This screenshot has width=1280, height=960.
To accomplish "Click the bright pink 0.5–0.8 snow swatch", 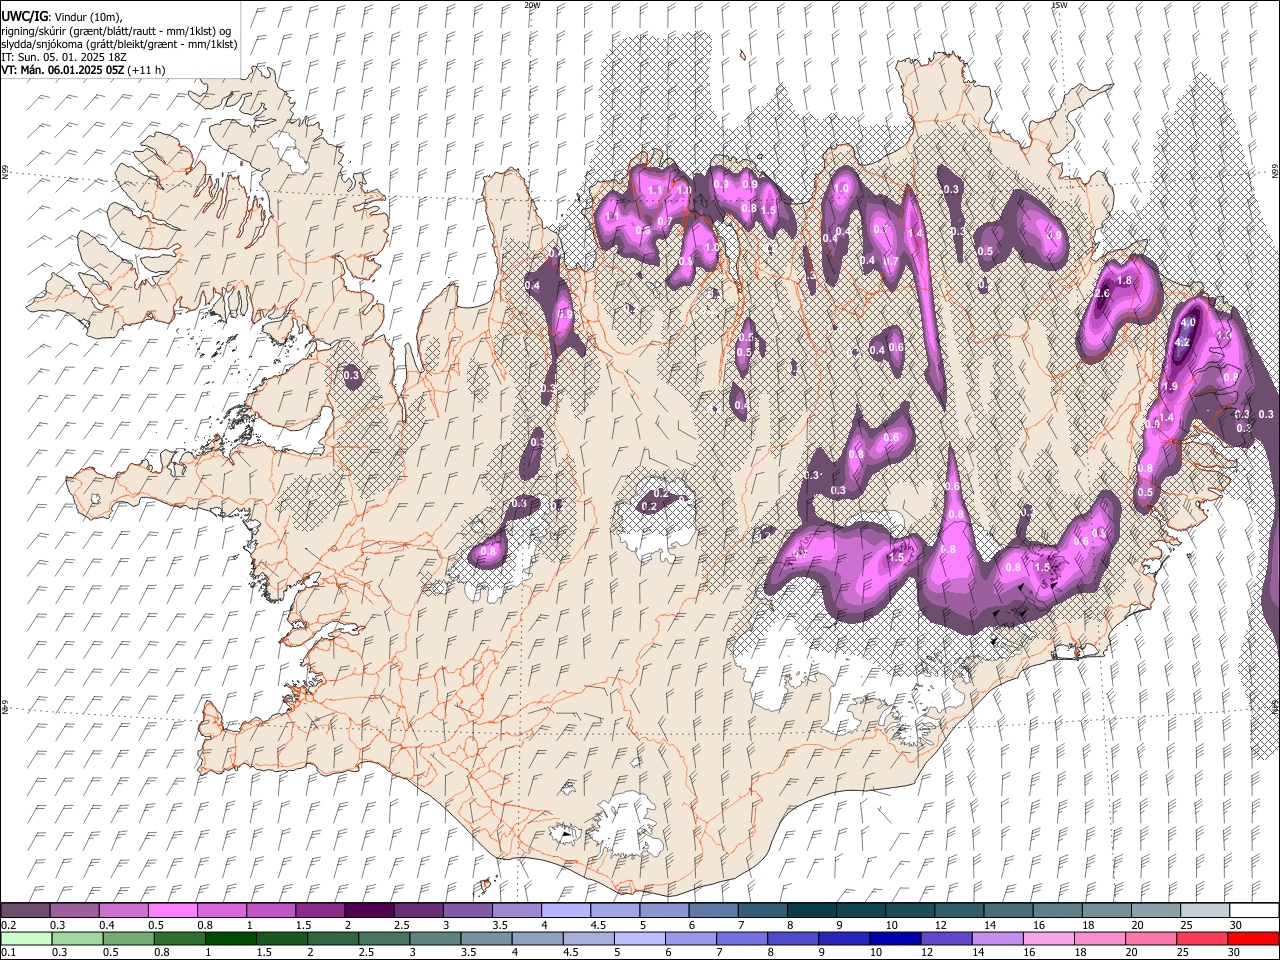I will (x=172, y=910).
